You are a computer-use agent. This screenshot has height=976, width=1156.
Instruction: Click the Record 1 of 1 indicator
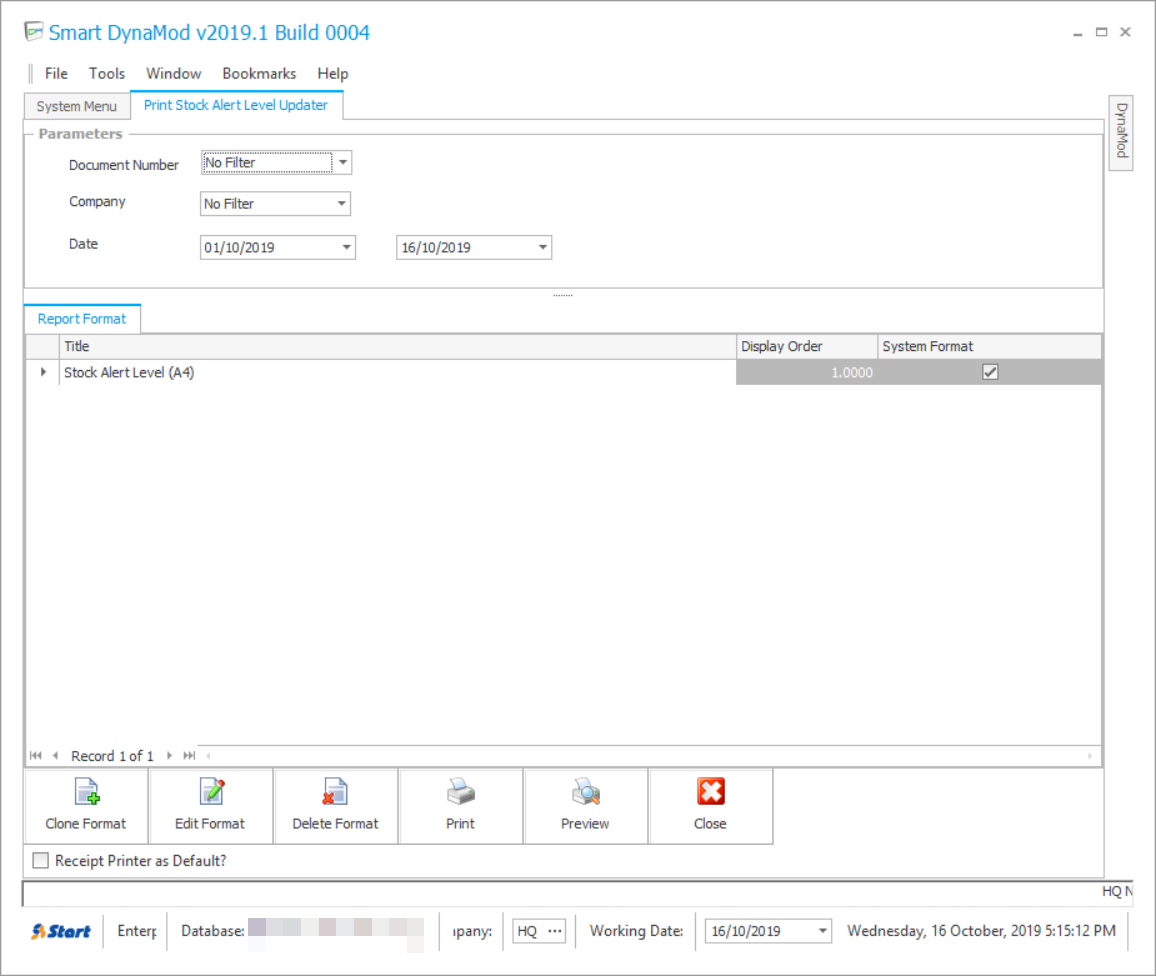pos(112,756)
